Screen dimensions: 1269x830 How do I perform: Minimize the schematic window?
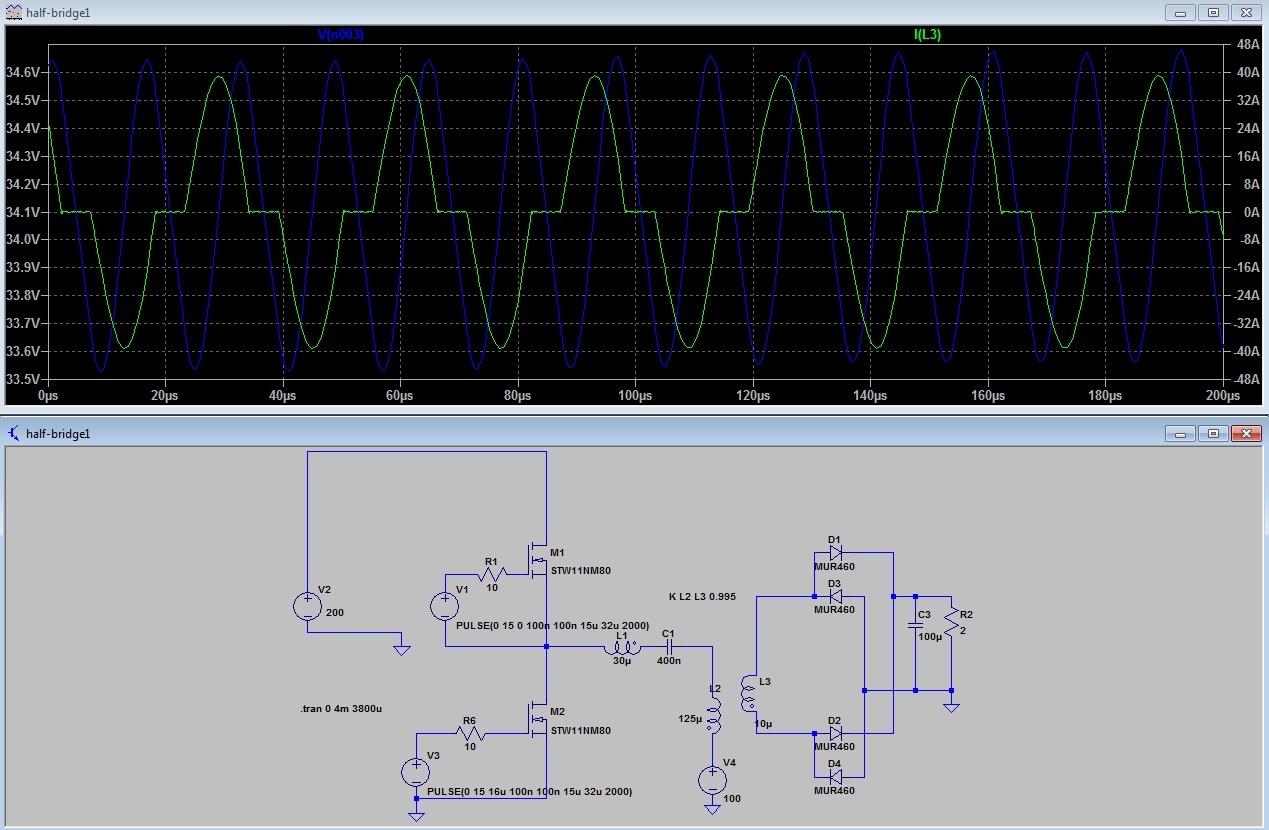1180,433
